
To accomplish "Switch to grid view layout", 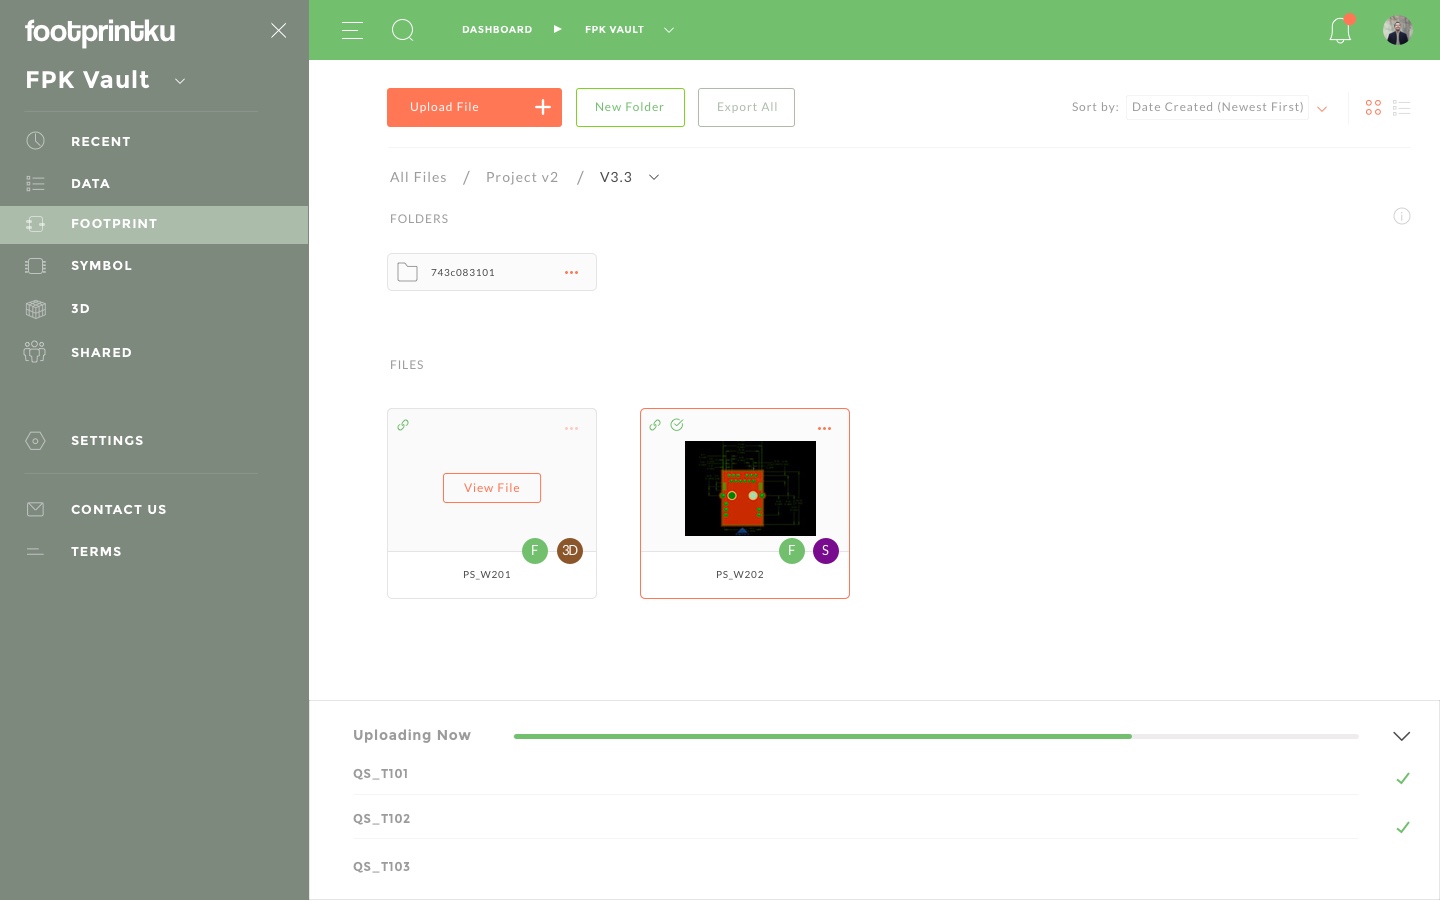I will (1373, 108).
